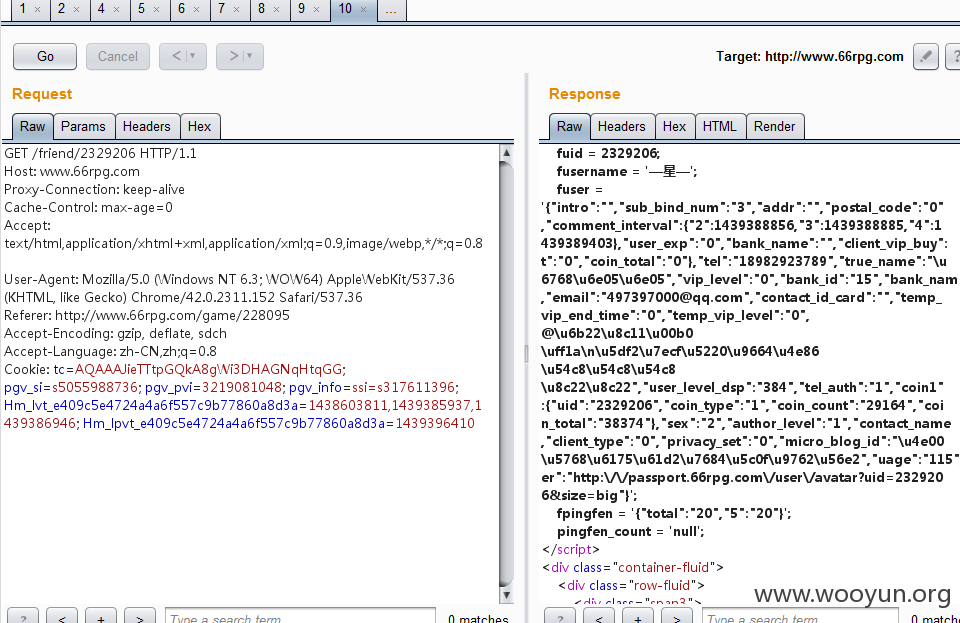Screen dimensions: 960x623
Task: Close Repeater tab 2
Action: pos(77,10)
